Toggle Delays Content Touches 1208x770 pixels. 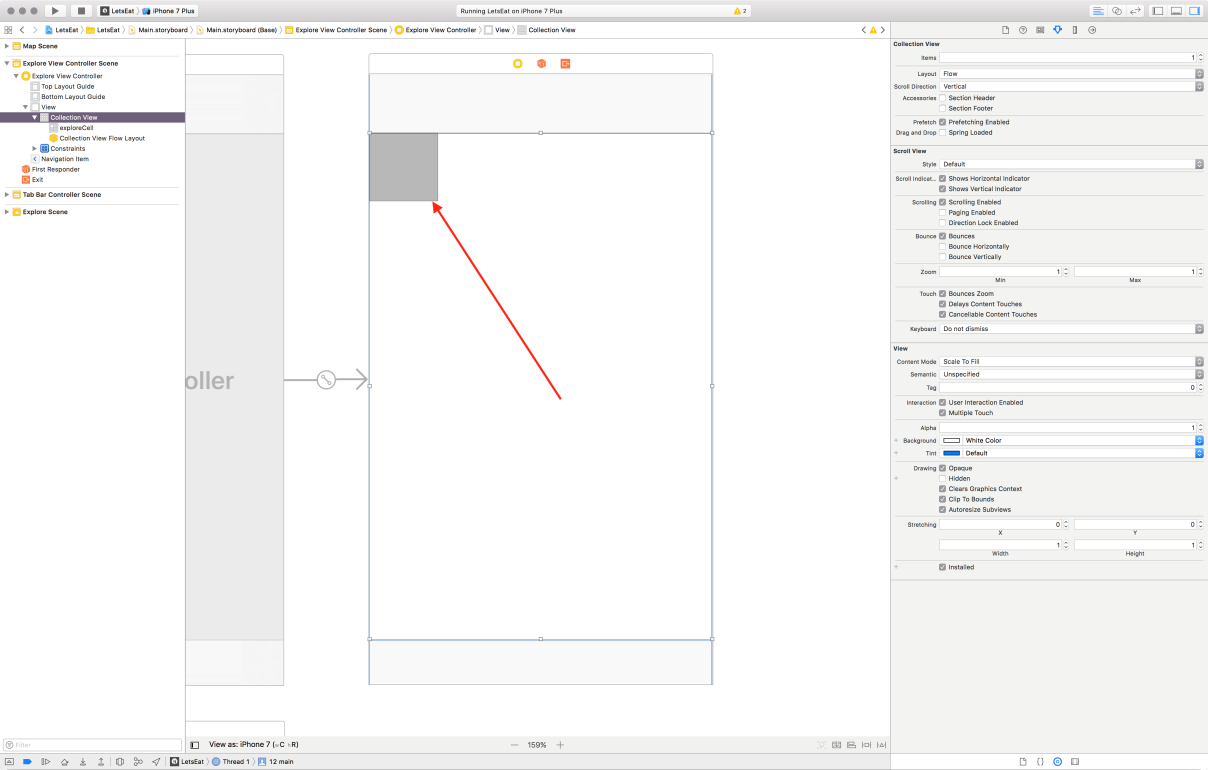(942, 304)
